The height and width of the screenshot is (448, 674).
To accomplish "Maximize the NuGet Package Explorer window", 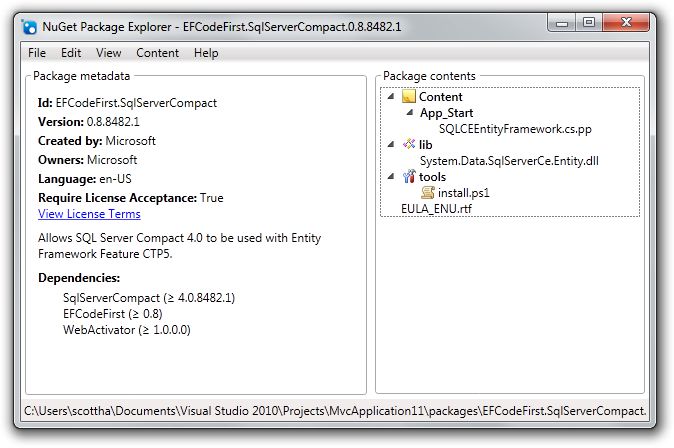I will (589, 23).
